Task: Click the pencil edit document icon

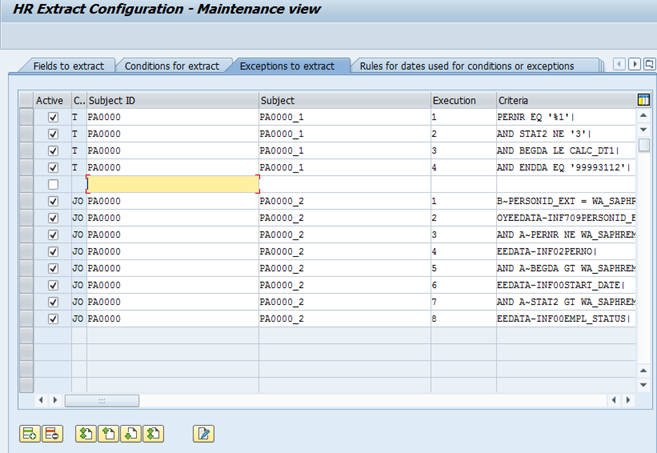Action: click(204, 434)
